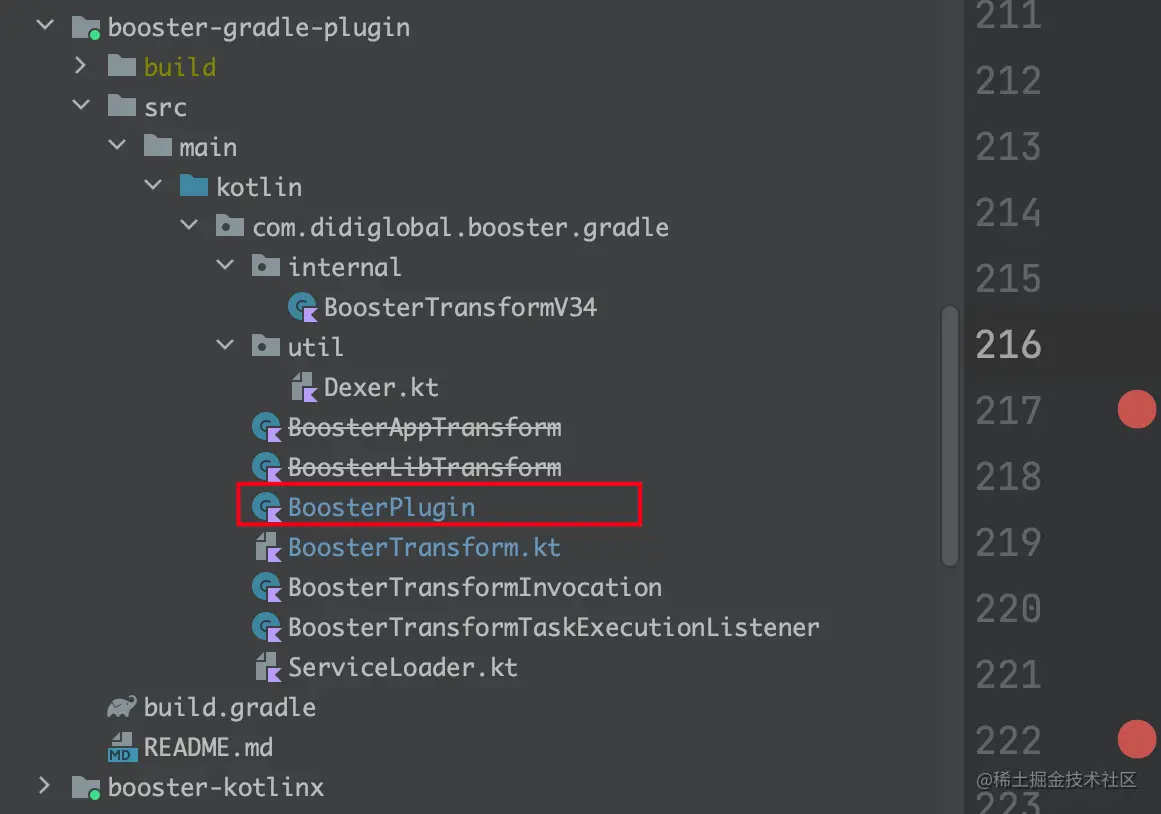Open the README.md file

(208, 747)
